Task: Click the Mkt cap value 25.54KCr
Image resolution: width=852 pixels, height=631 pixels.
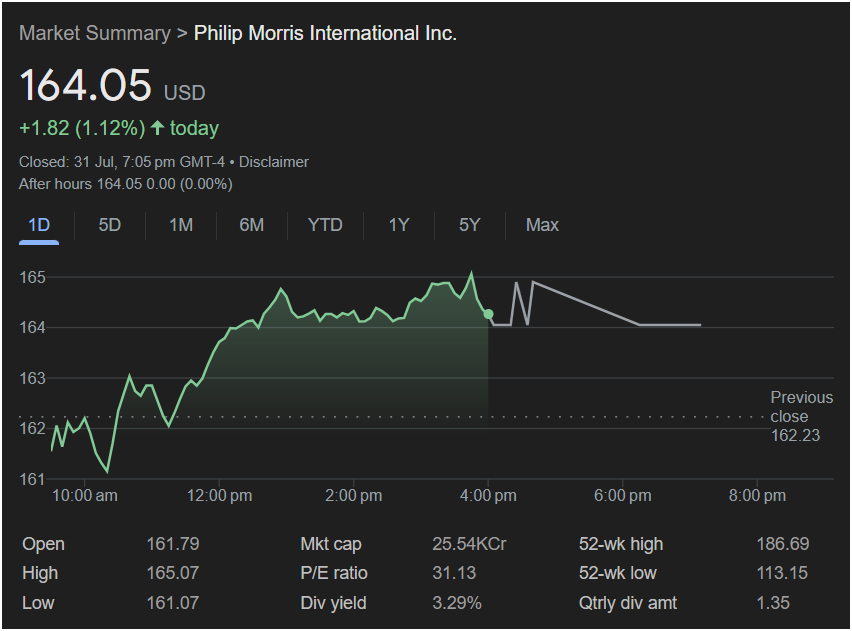Action: 468,544
